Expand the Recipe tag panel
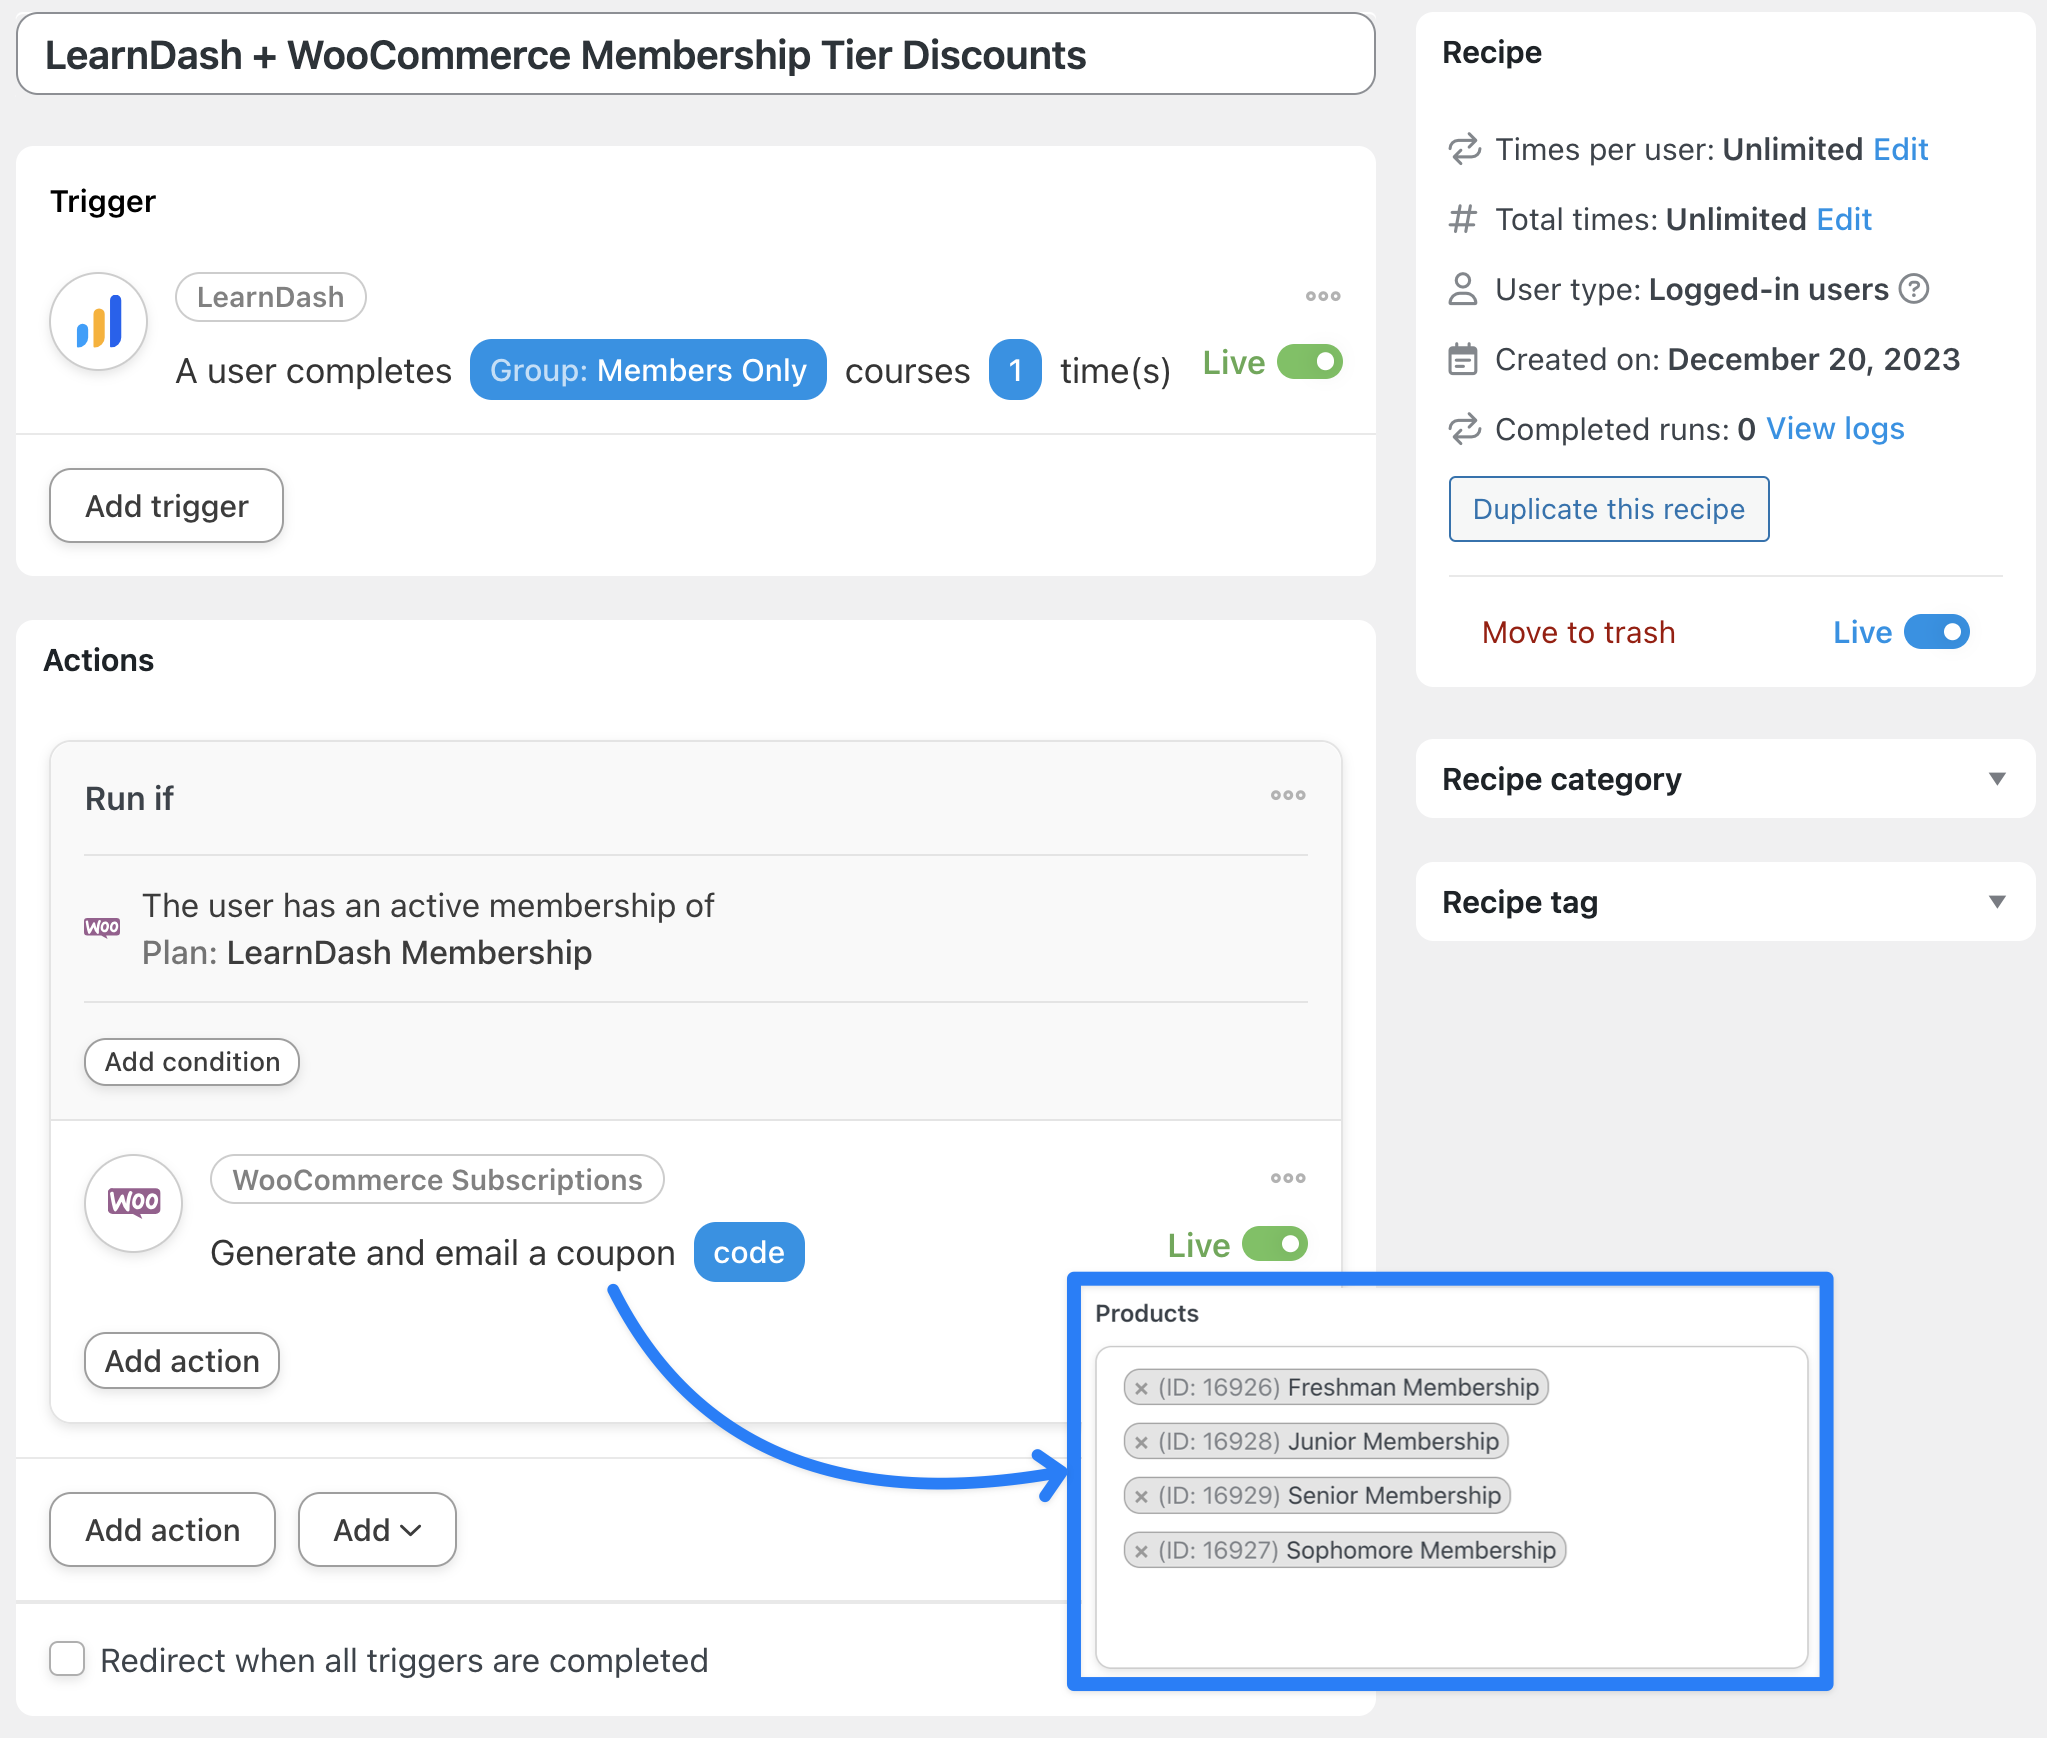This screenshot has width=2047, height=1738. tap(1996, 902)
